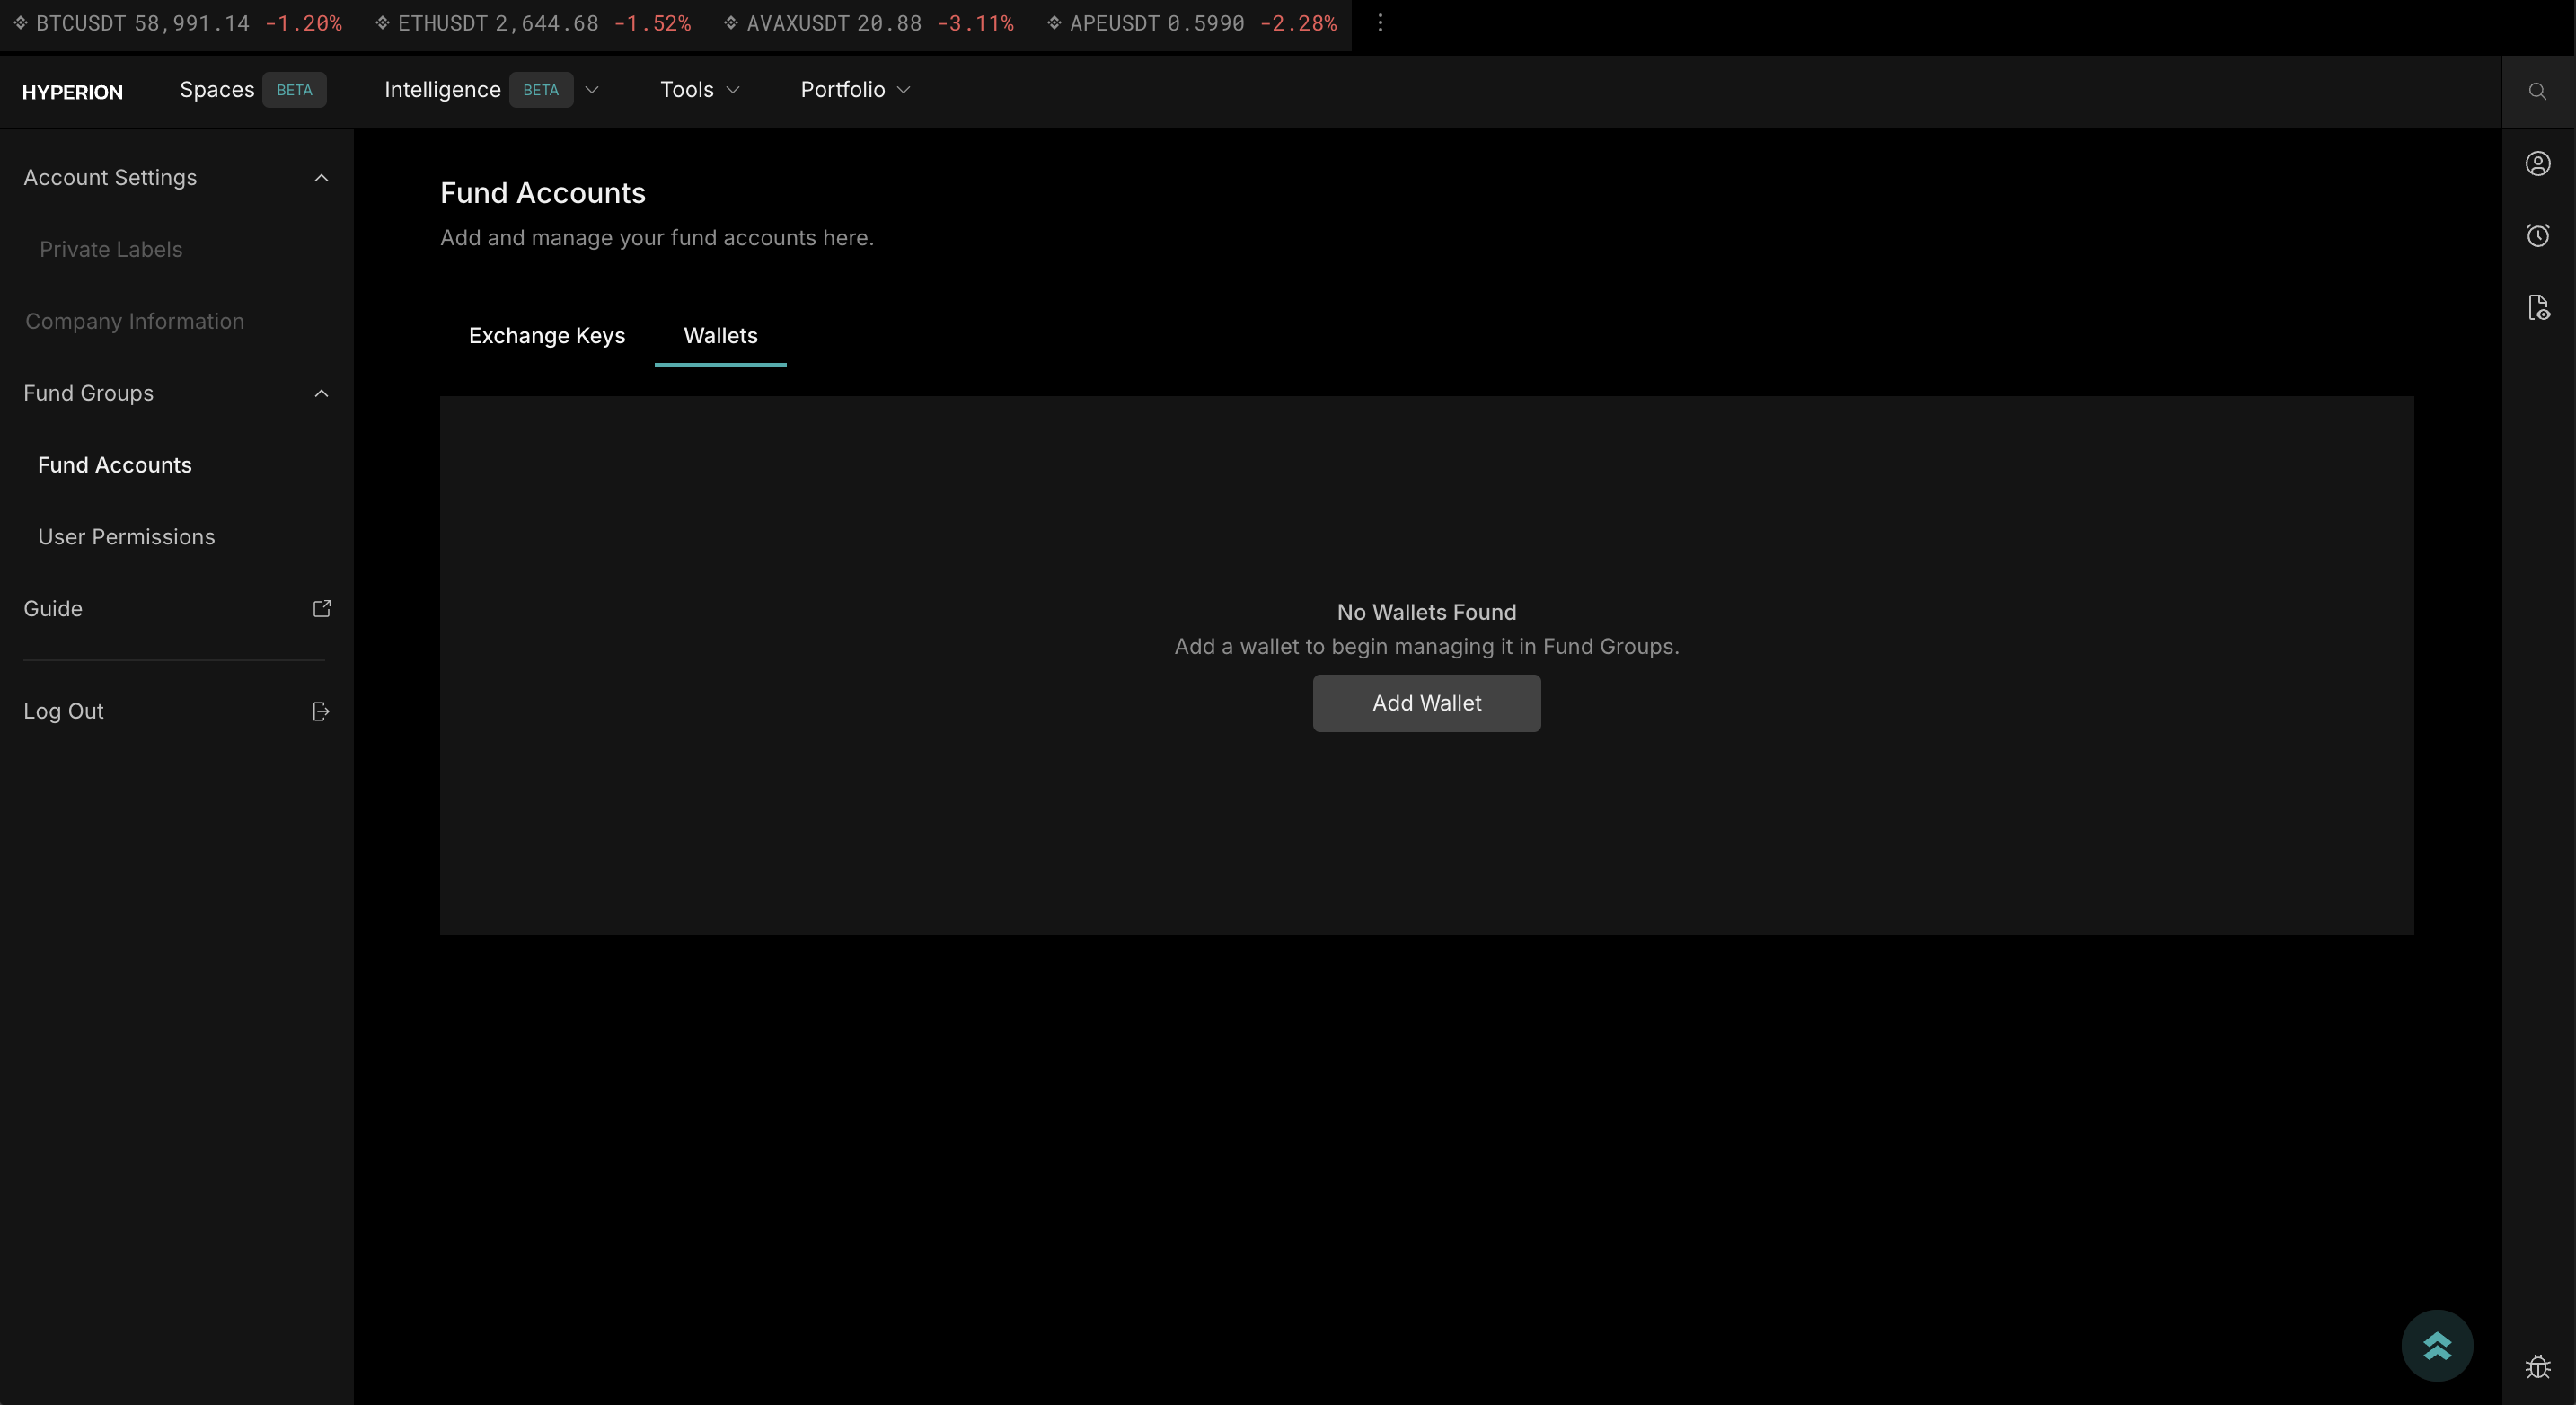Click the bug report icon
Screen dimensions: 2576x1405
click(2537, 1366)
